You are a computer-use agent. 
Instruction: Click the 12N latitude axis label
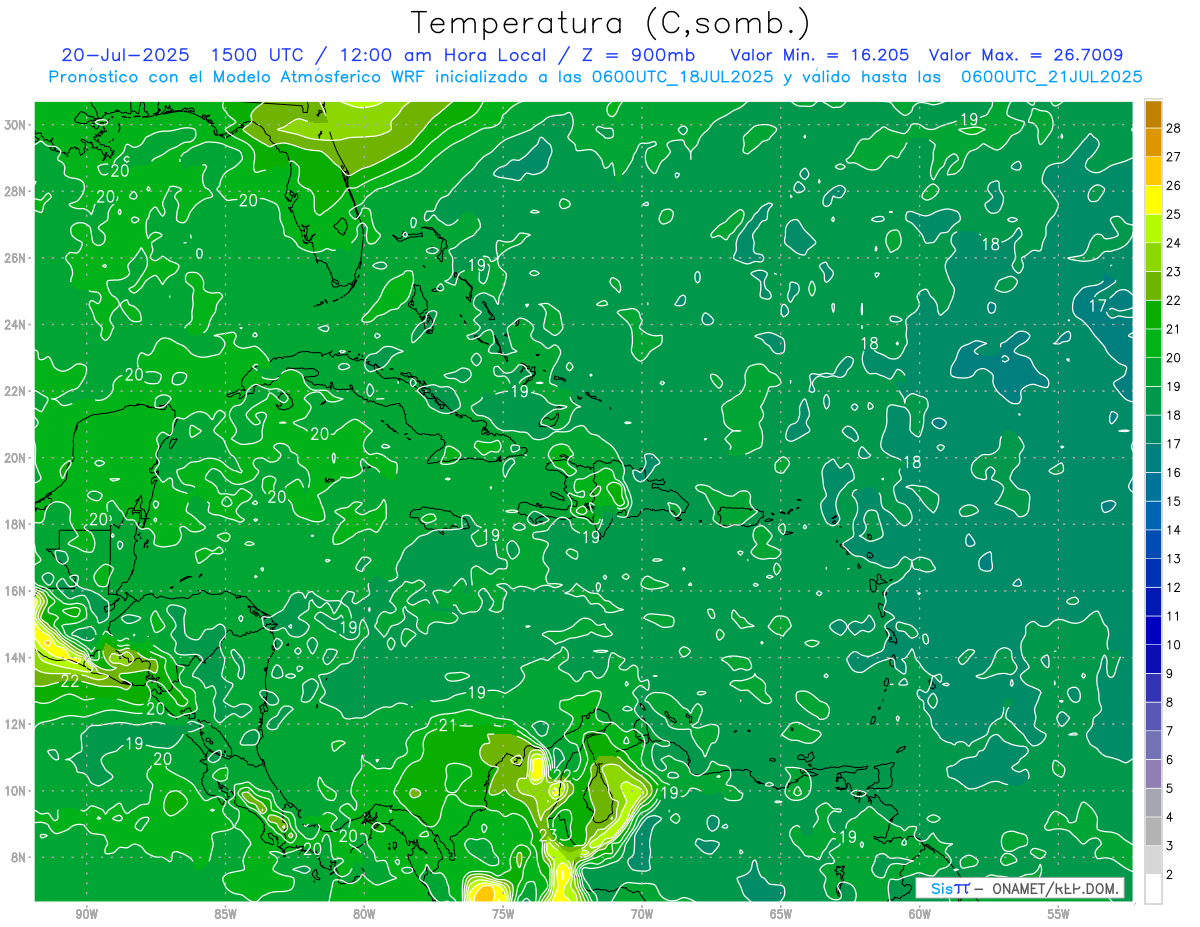pyautogui.click(x=16, y=724)
